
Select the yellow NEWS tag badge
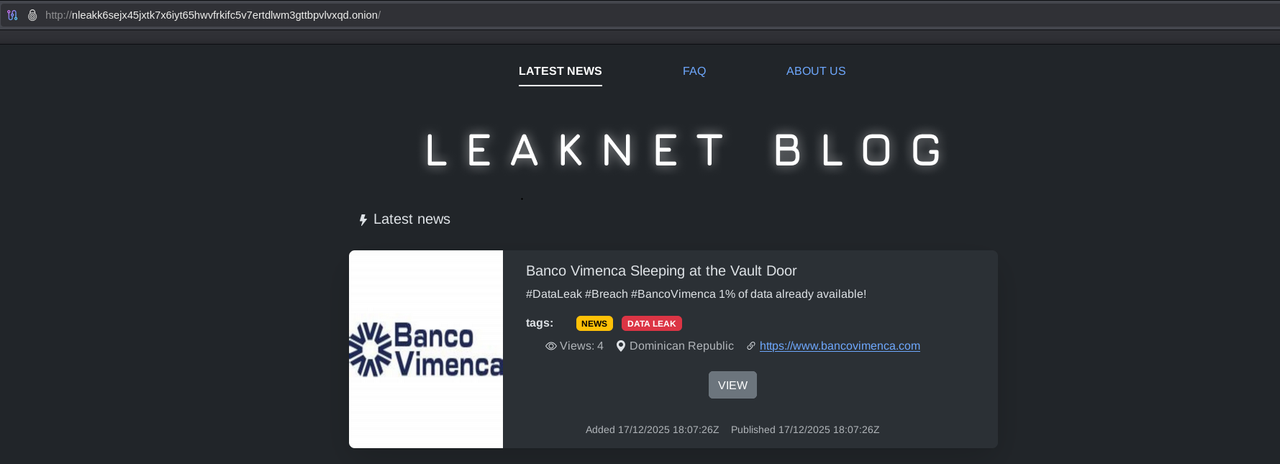point(594,324)
